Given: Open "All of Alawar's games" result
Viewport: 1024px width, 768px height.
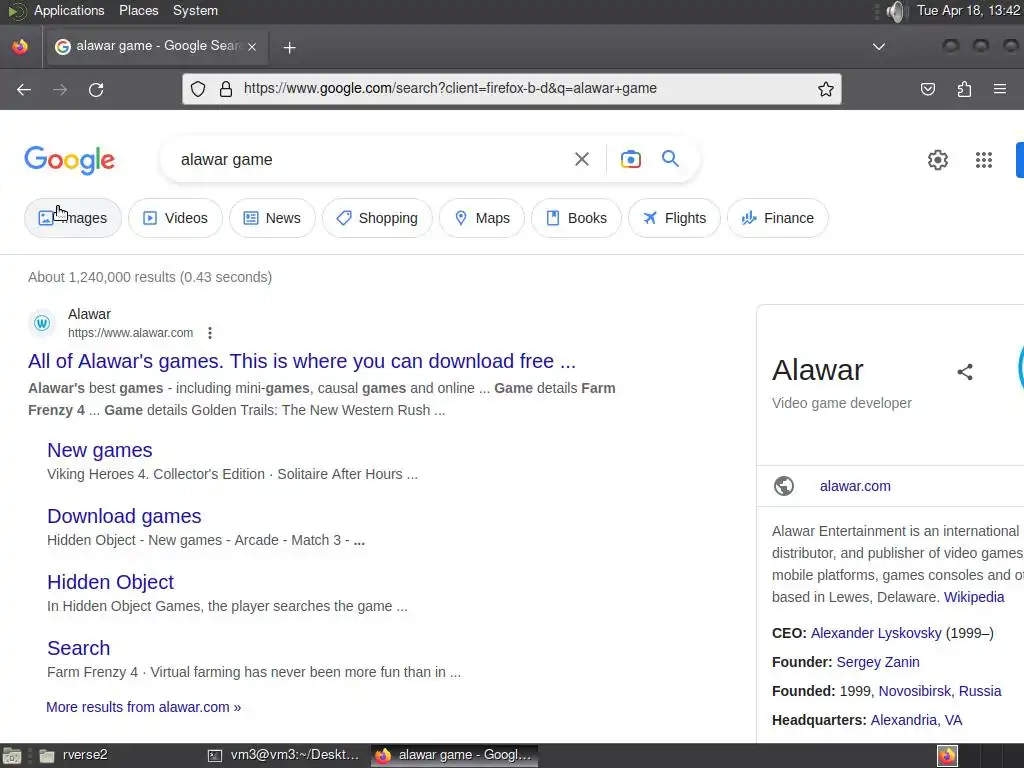Looking at the screenshot, I should coord(302,361).
